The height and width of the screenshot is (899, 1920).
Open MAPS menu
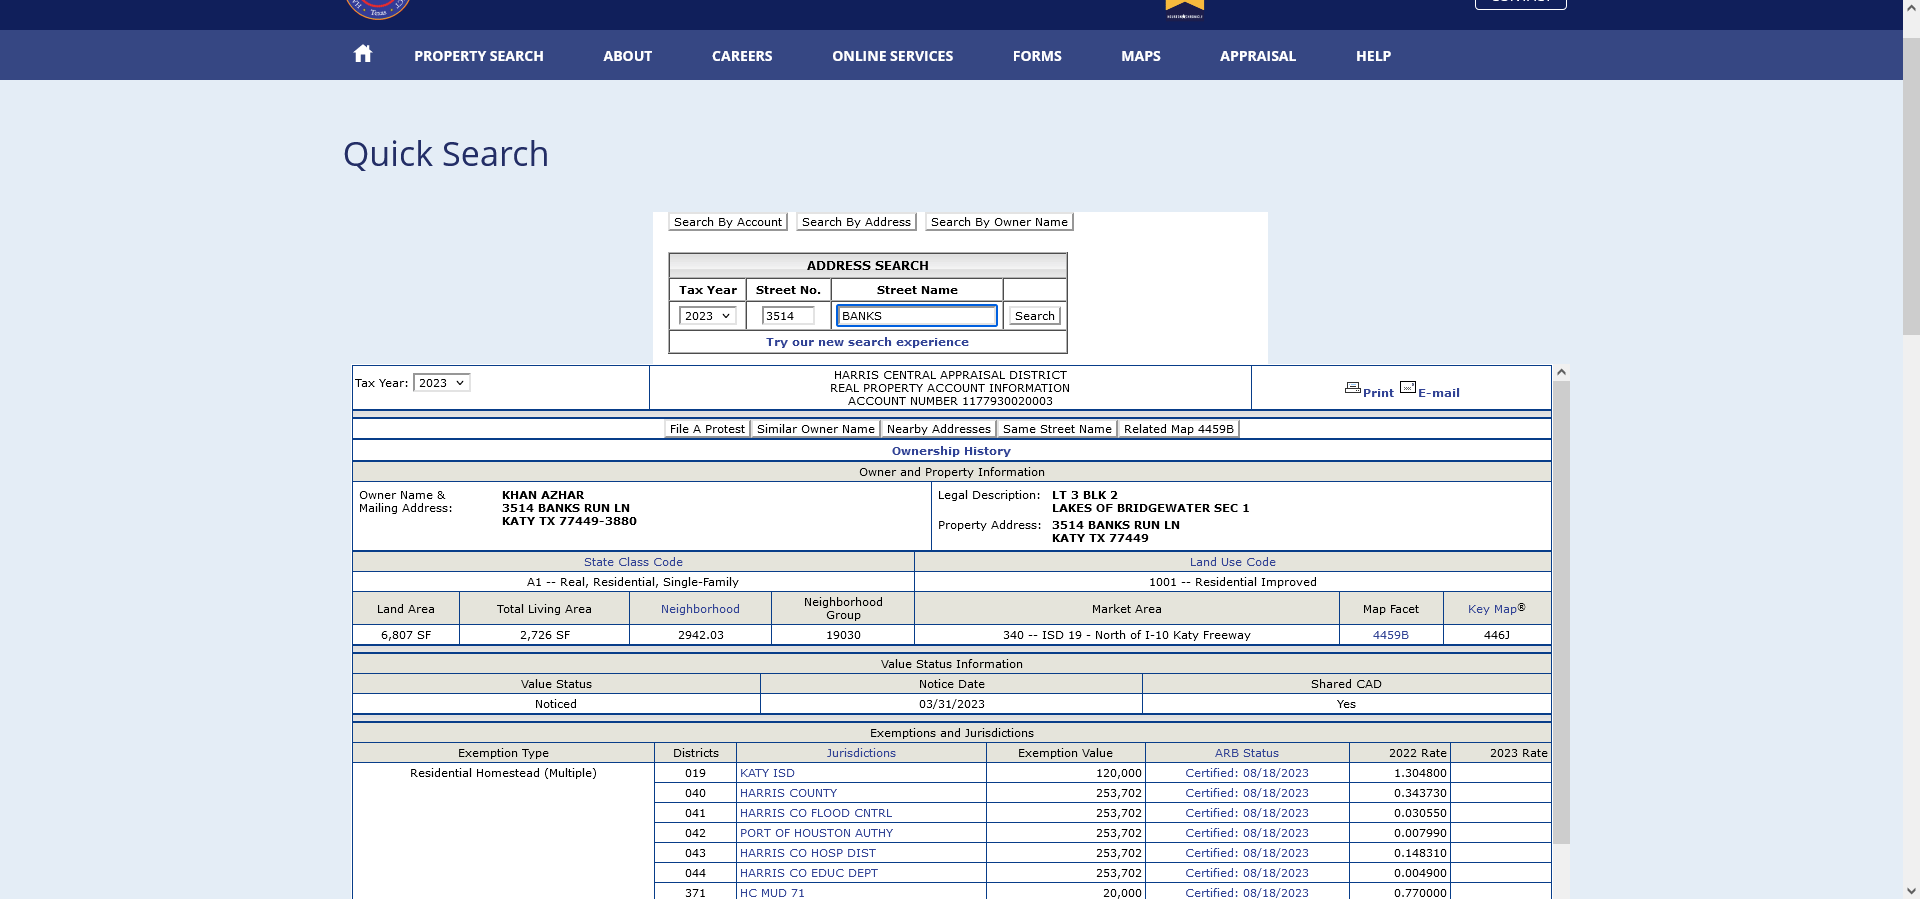(x=1141, y=56)
